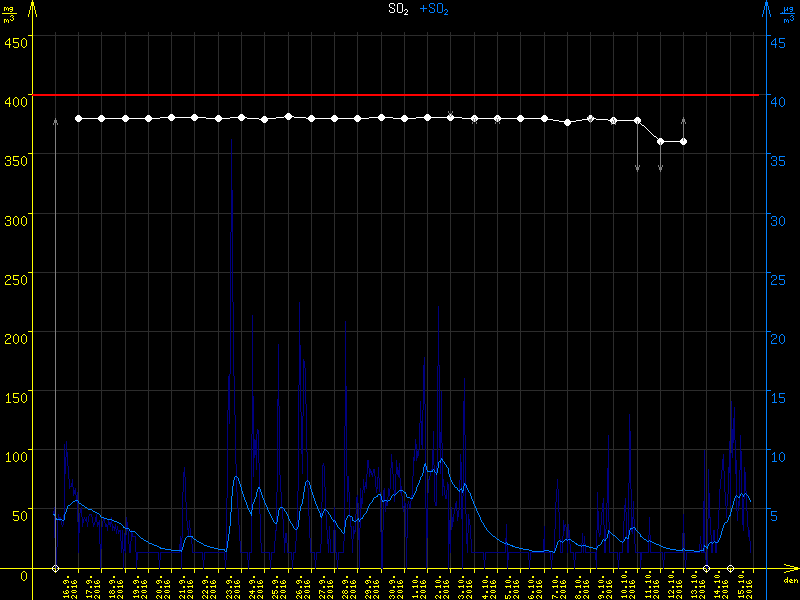Click the red 400 limit line
Image resolution: width=800 pixels, height=600 pixels.
[400, 95]
